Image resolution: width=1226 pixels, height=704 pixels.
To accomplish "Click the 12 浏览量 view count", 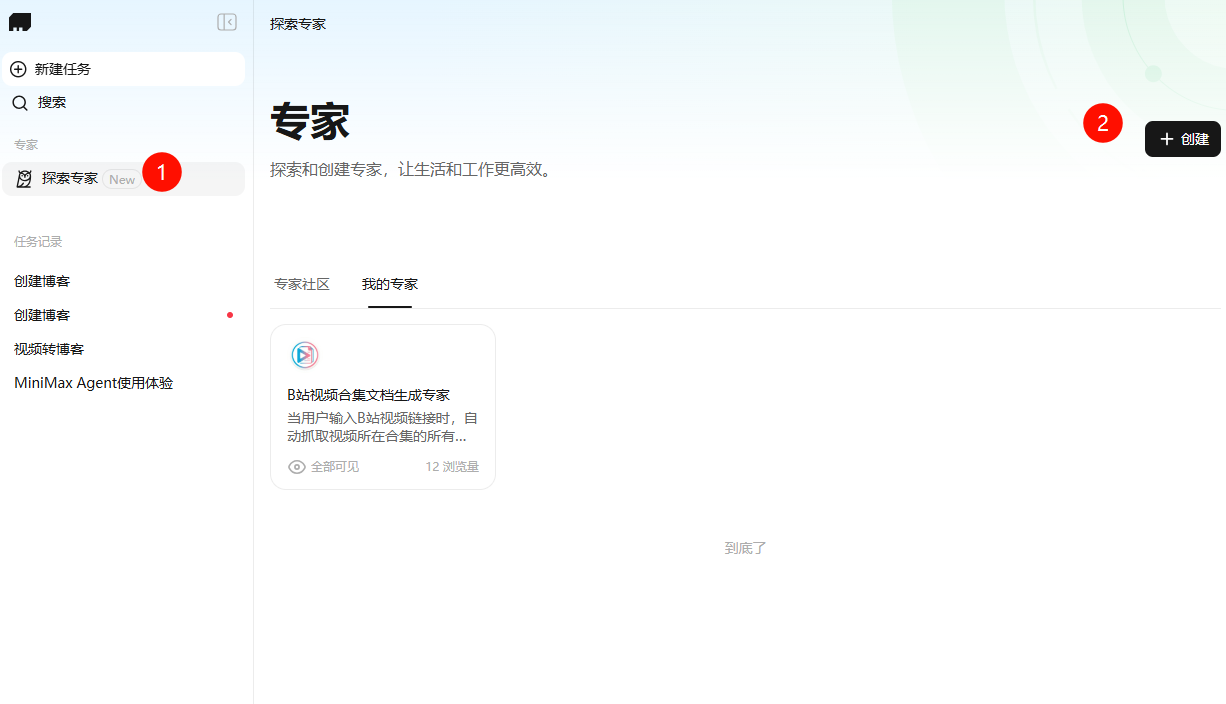I will (452, 467).
